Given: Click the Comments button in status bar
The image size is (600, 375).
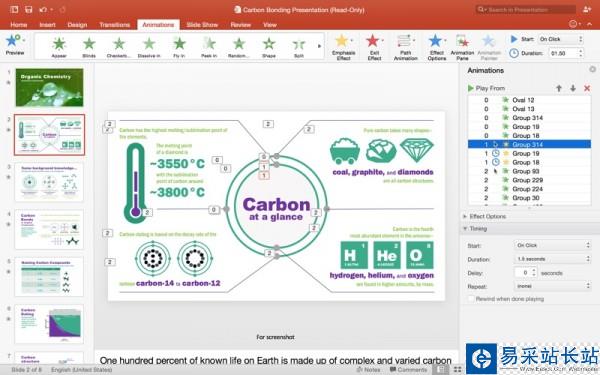Looking at the screenshot, I should (x=408, y=370).
